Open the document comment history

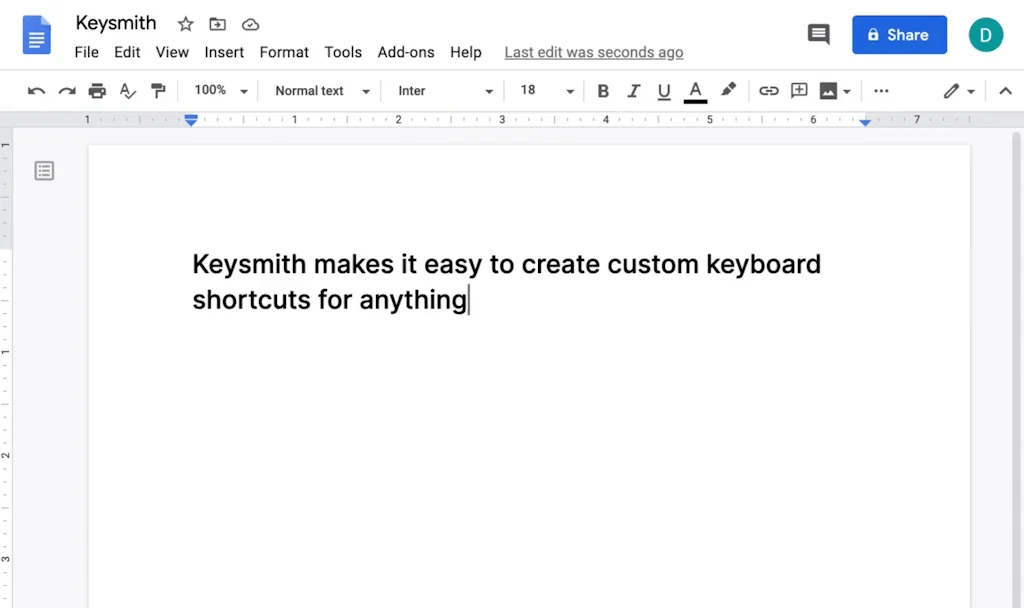[818, 34]
